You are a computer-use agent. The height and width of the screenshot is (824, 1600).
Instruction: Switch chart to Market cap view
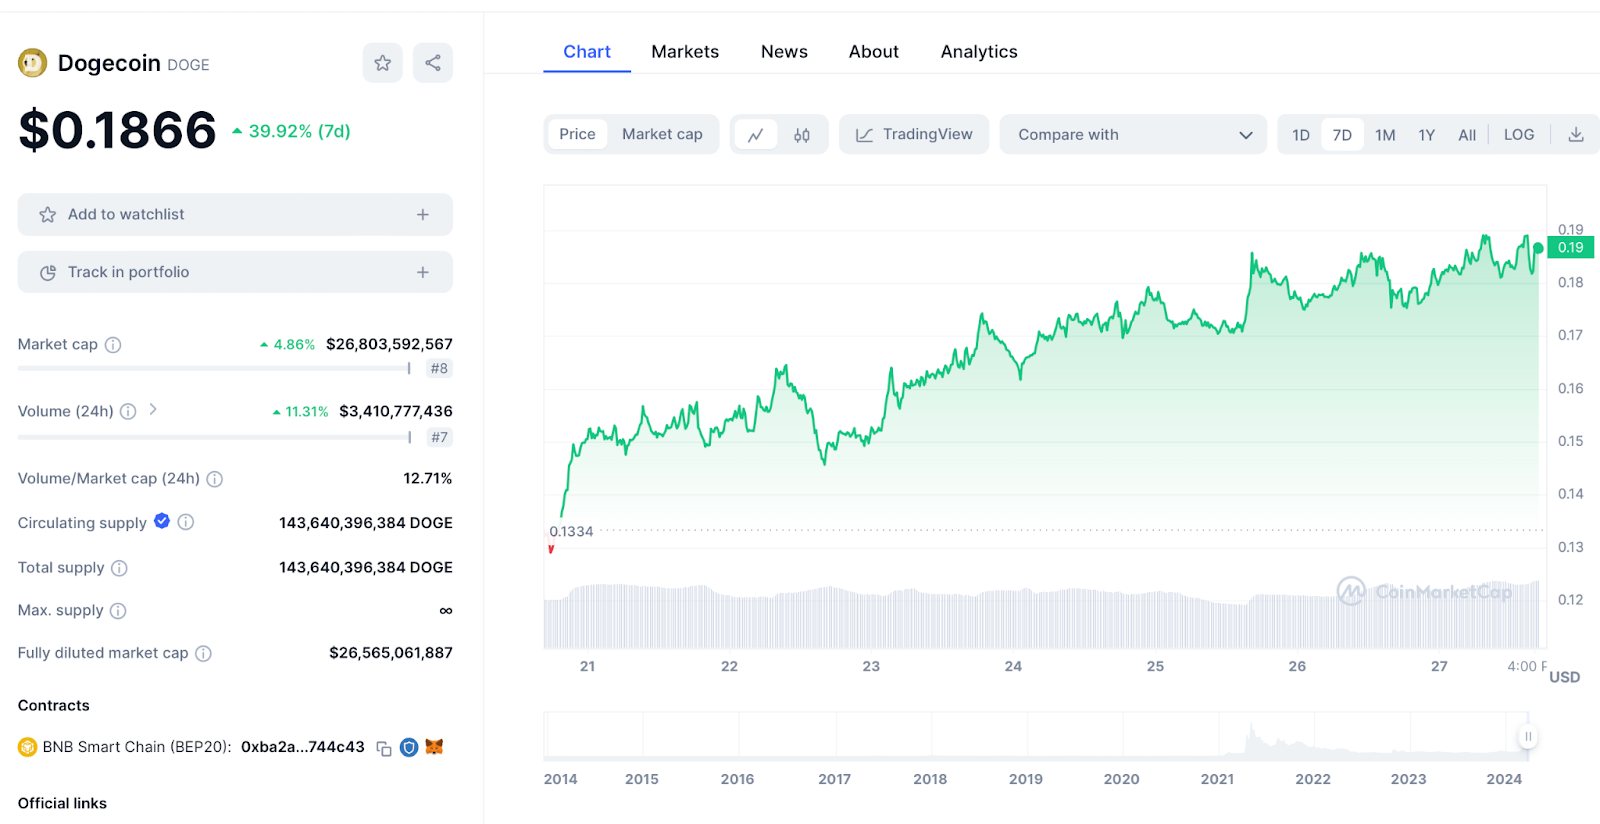point(662,134)
